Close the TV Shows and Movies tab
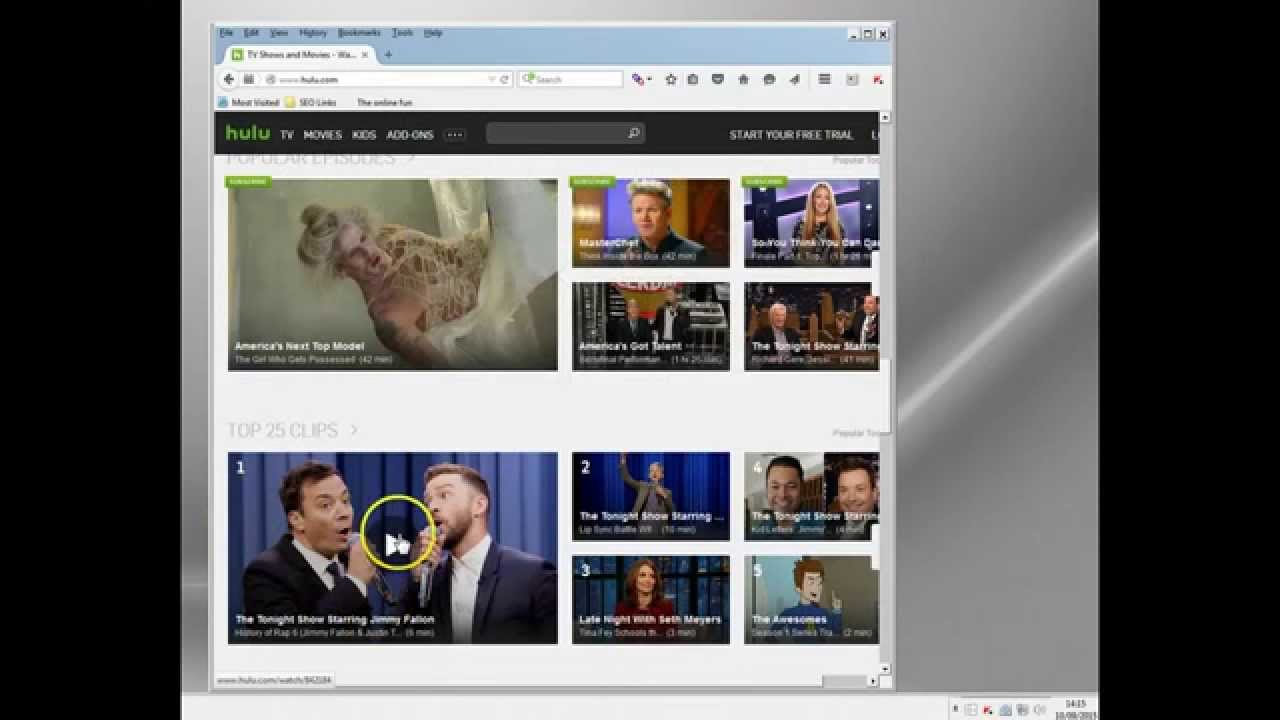 [365, 55]
